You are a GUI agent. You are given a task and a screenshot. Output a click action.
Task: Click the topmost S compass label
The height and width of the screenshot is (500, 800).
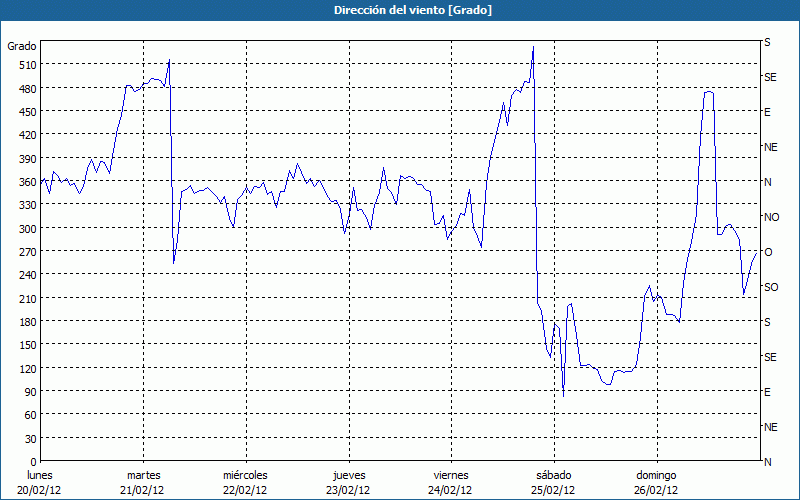[767, 42]
